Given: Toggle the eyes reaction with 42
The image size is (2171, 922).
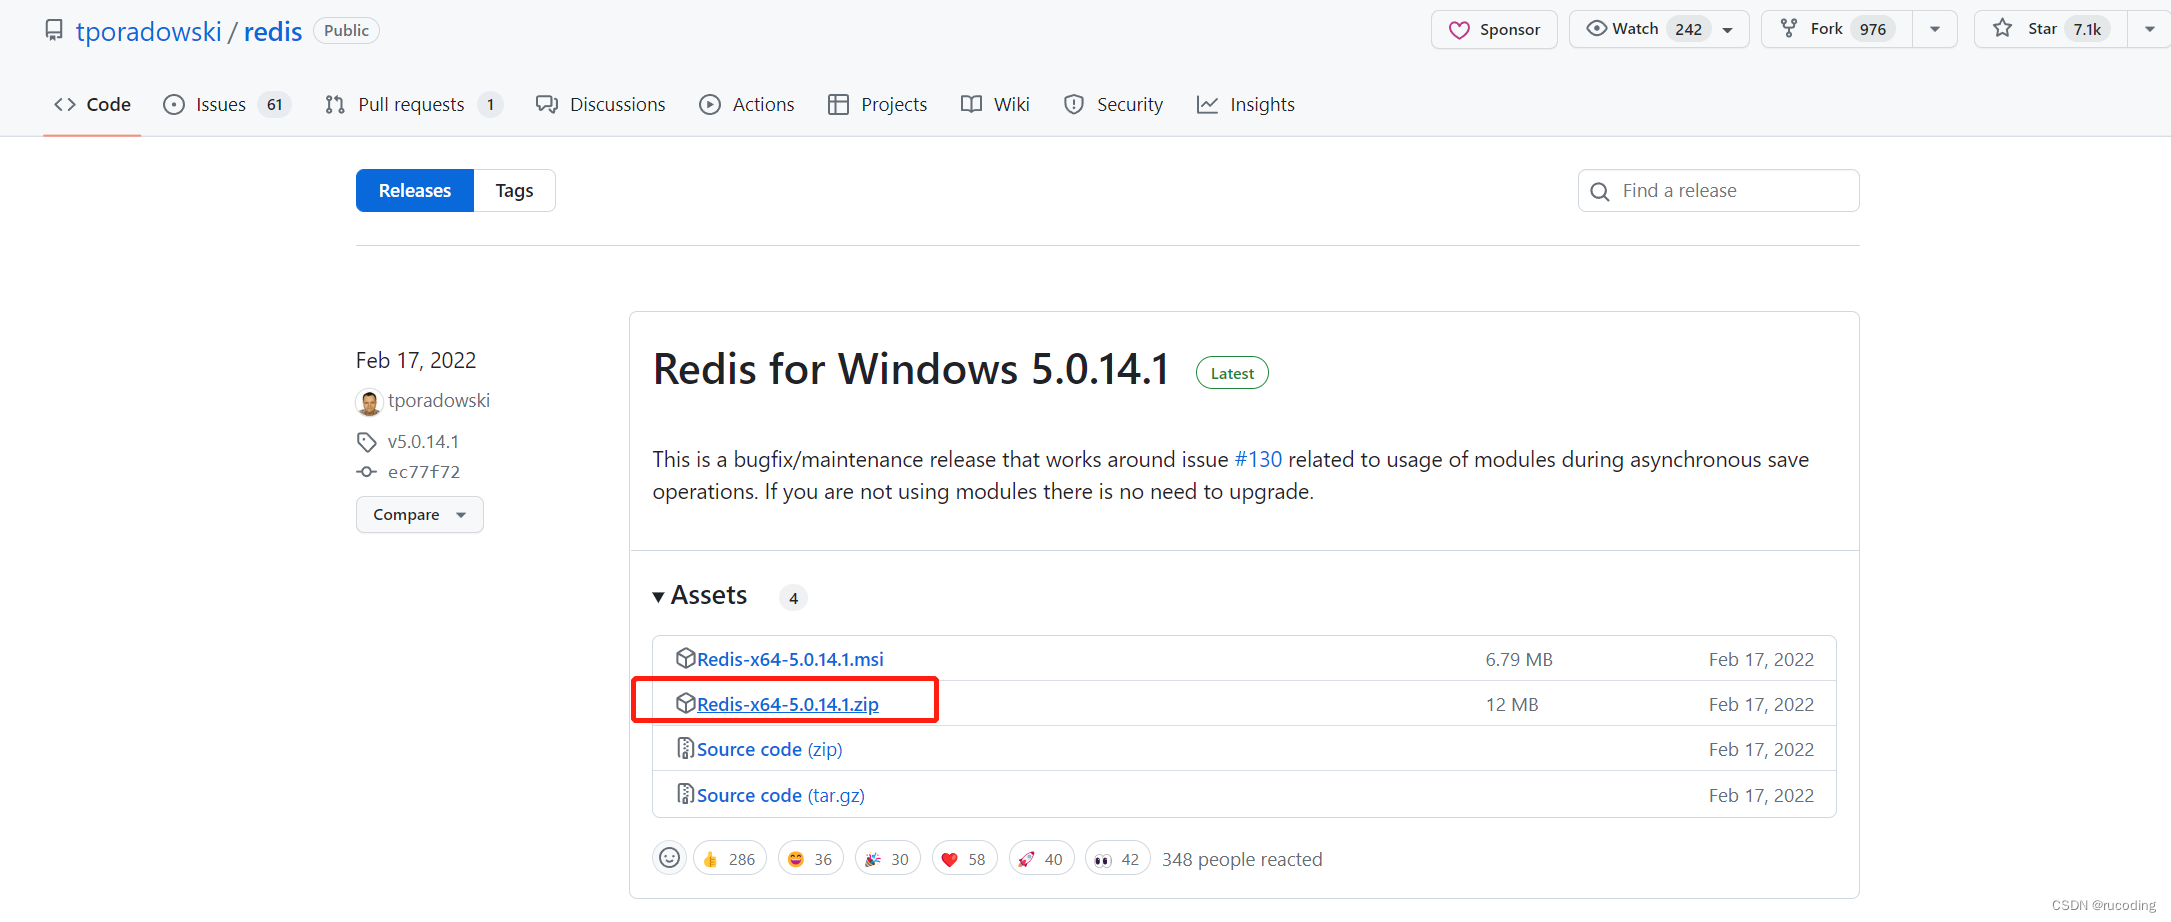Looking at the screenshot, I should click(1118, 859).
